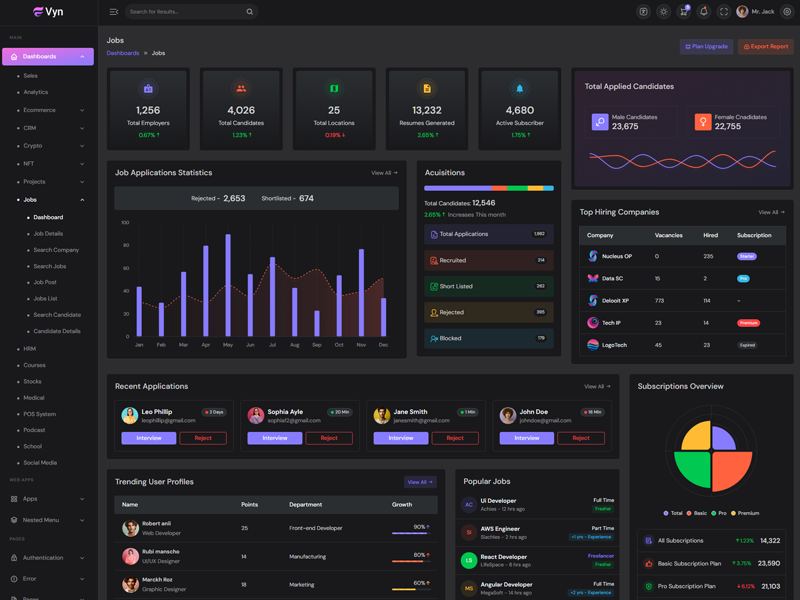Select Analytics from sidebar menu
Screen dimensions: 800x600
(36, 92)
